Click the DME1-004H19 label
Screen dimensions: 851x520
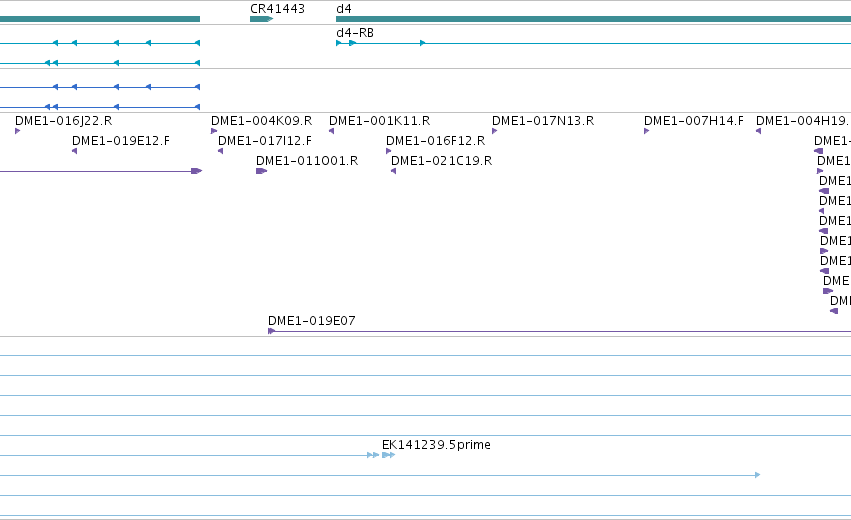pos(801,121)
